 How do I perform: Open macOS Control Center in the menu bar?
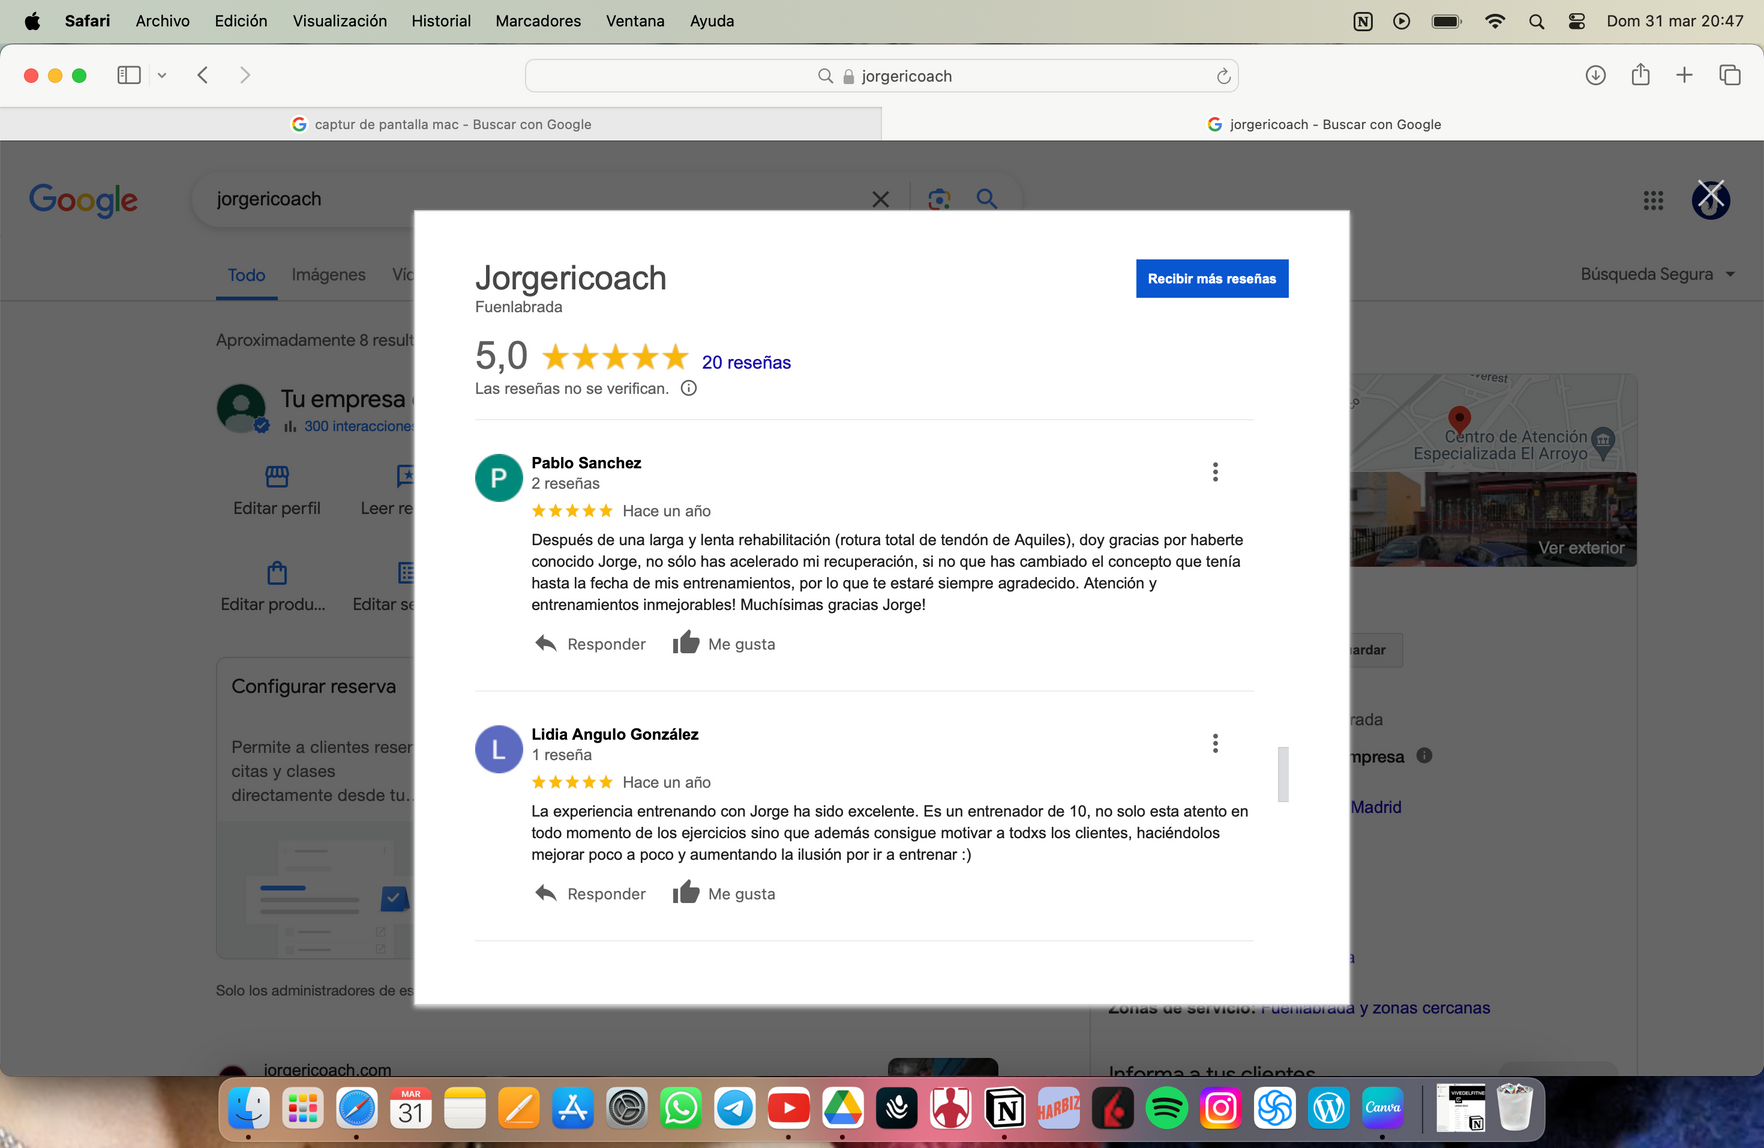point(1577,21)
